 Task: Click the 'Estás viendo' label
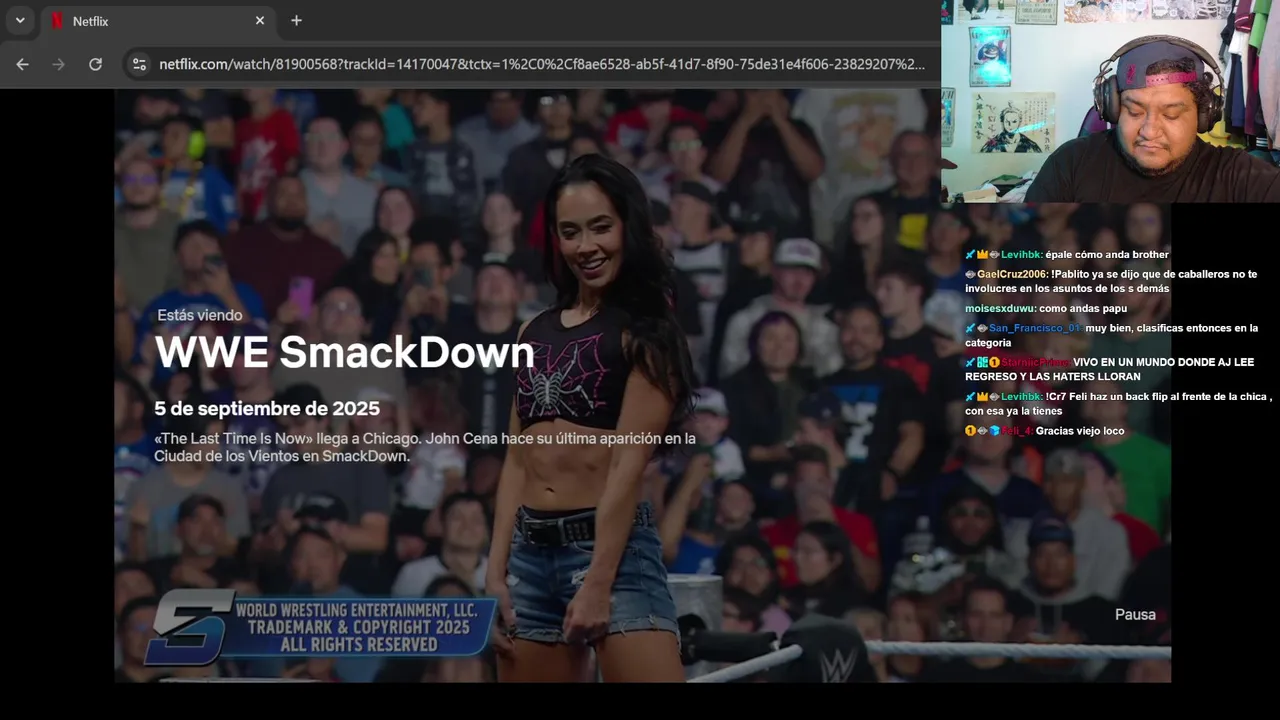pos(199,315)
